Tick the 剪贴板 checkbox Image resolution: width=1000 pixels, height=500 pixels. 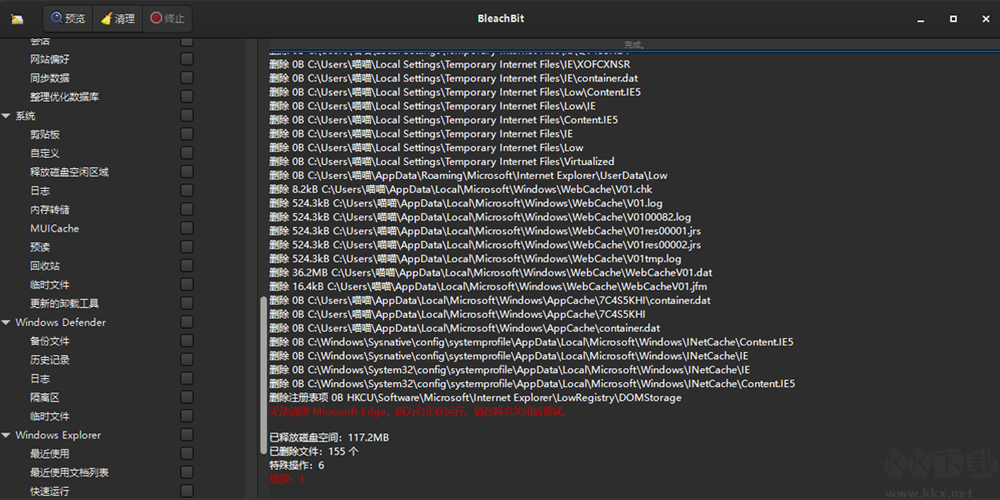point(187,134)
